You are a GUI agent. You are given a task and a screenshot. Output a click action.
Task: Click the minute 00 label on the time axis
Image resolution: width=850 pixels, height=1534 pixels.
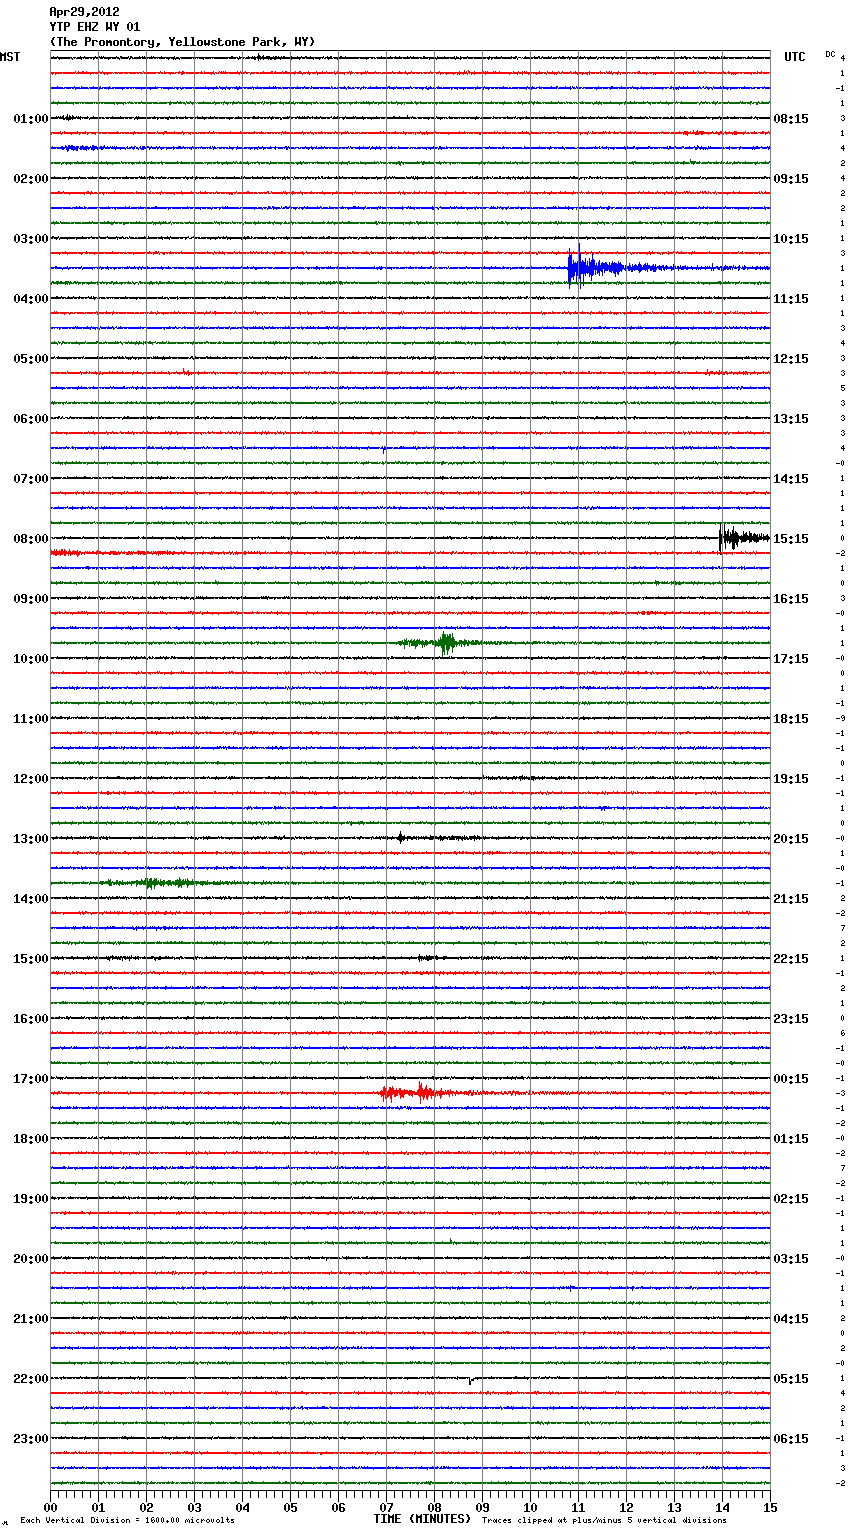(x=51, y=1508)
